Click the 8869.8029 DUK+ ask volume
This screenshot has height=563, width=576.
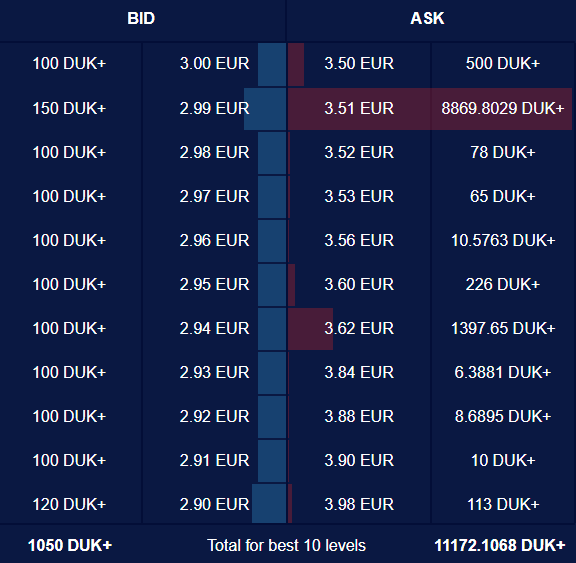click(x=503, y=108)
